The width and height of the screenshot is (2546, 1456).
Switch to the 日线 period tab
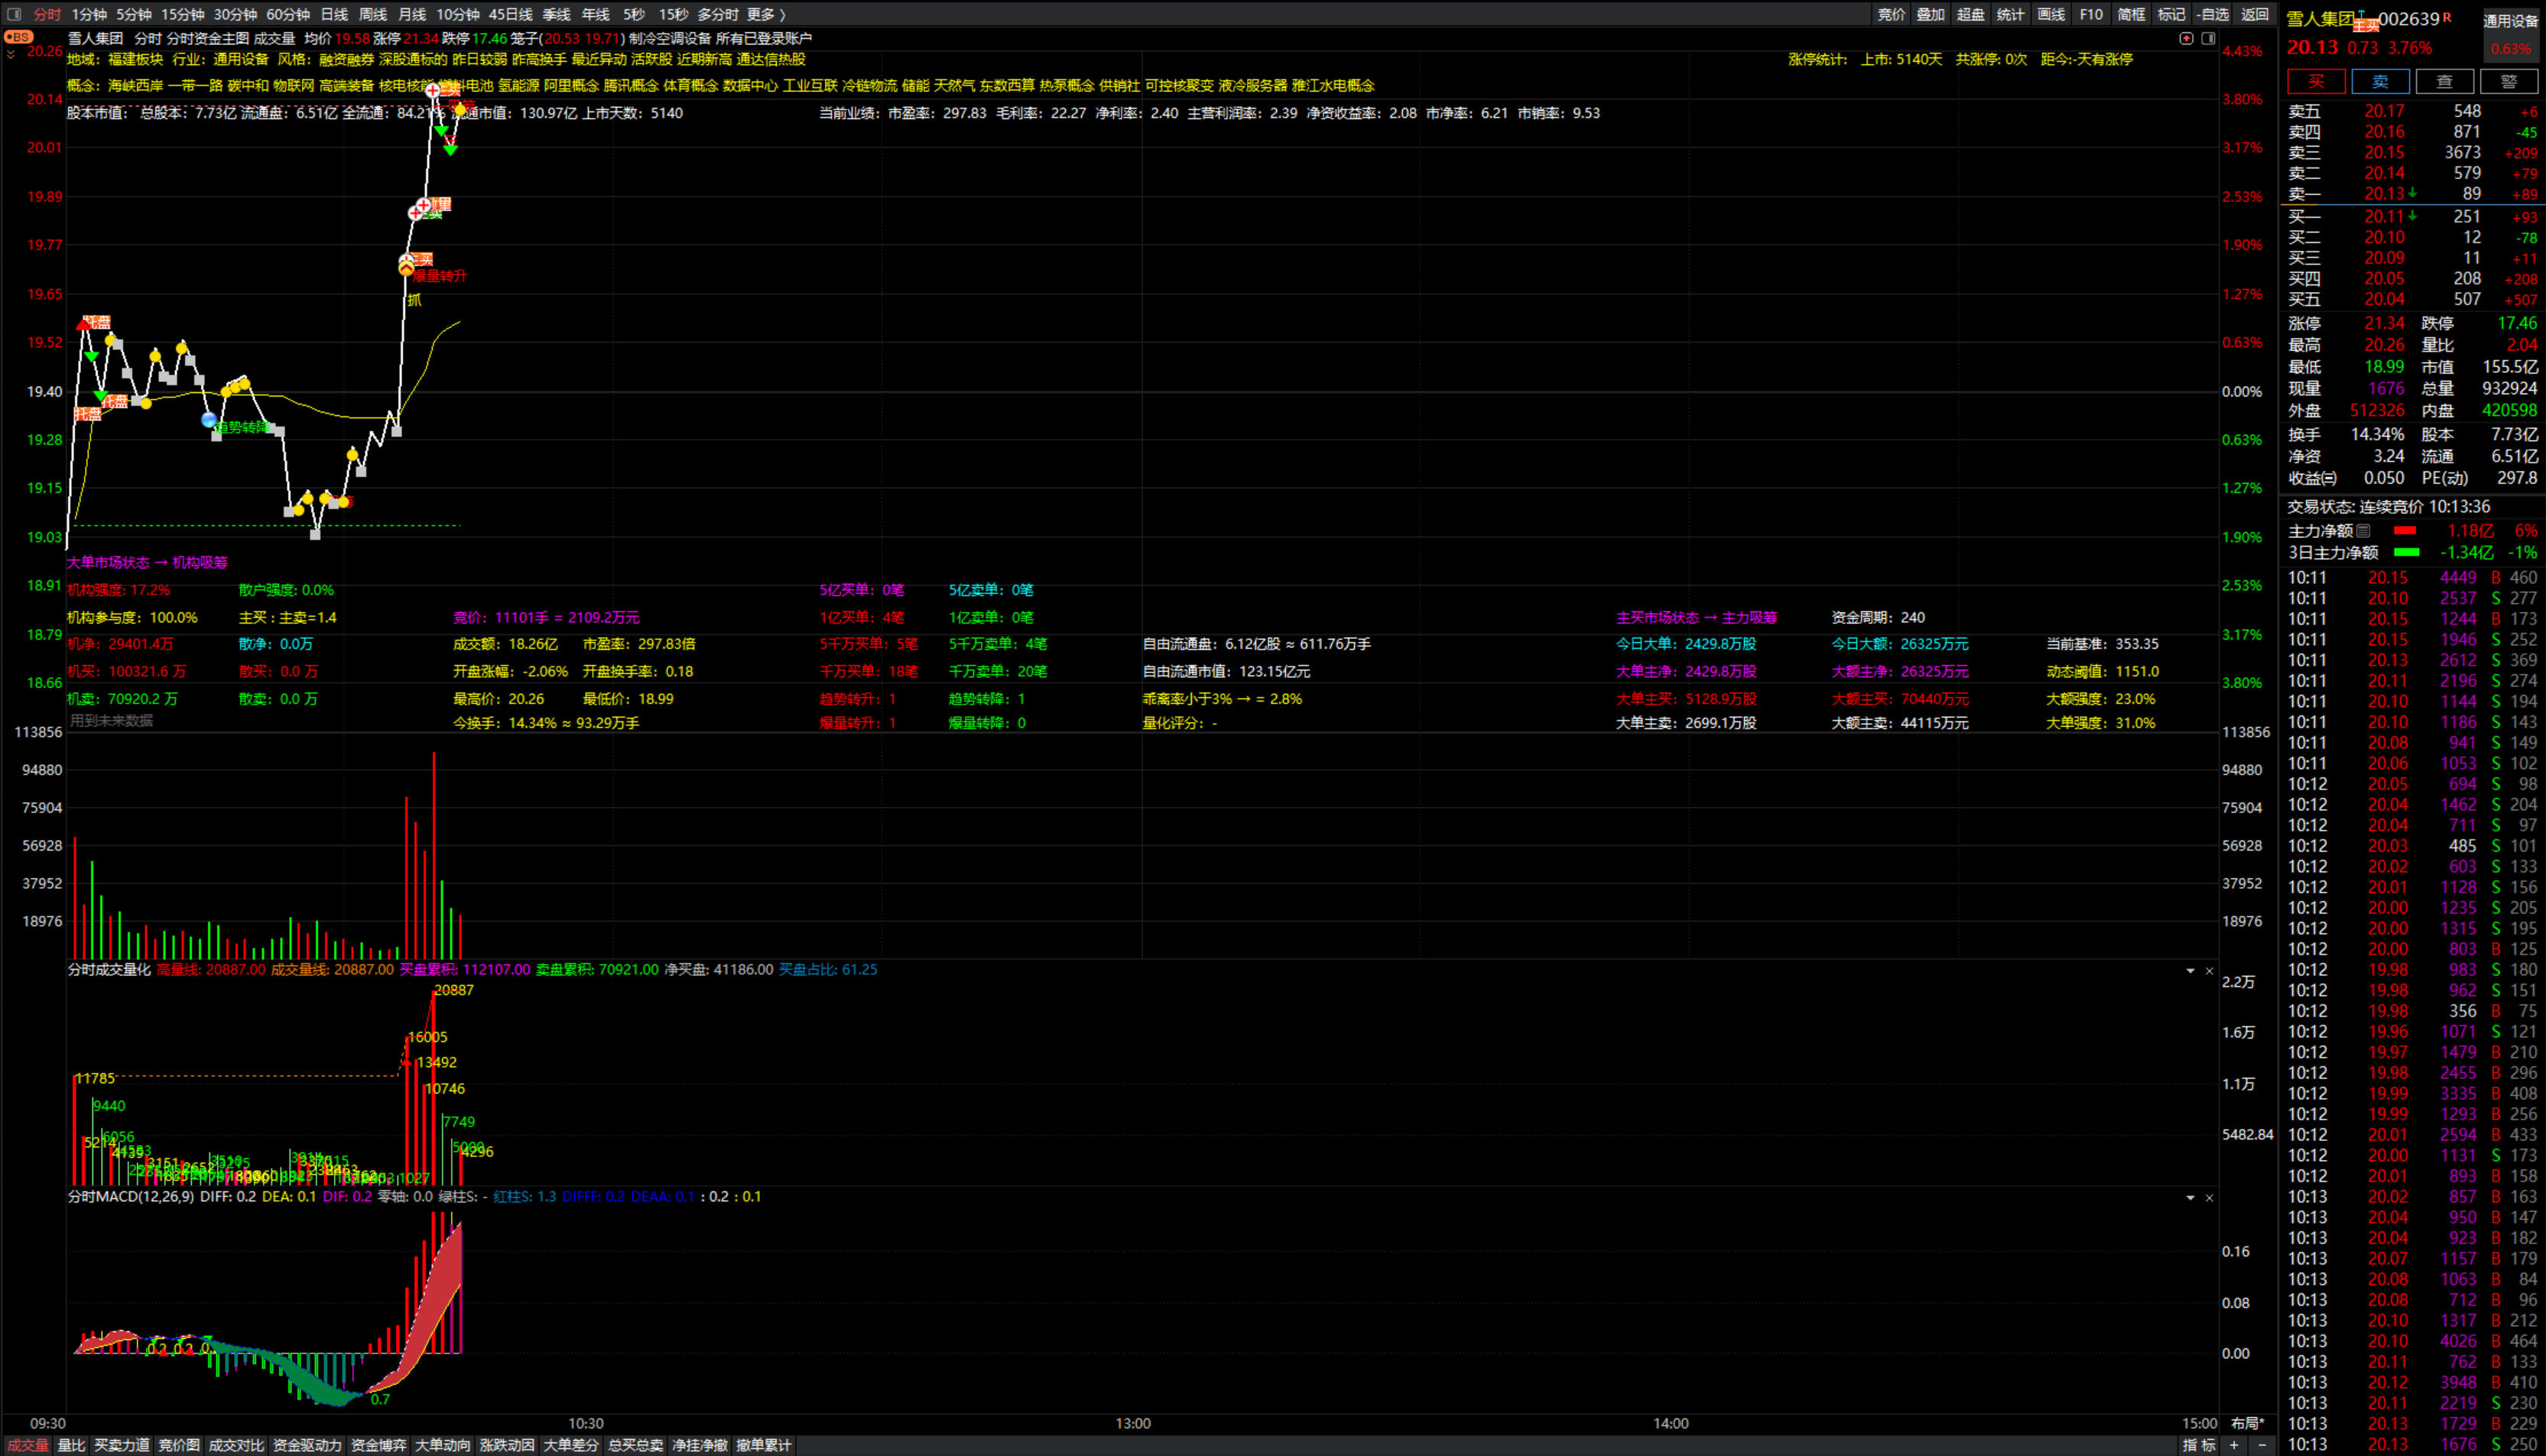coord(334,14)
